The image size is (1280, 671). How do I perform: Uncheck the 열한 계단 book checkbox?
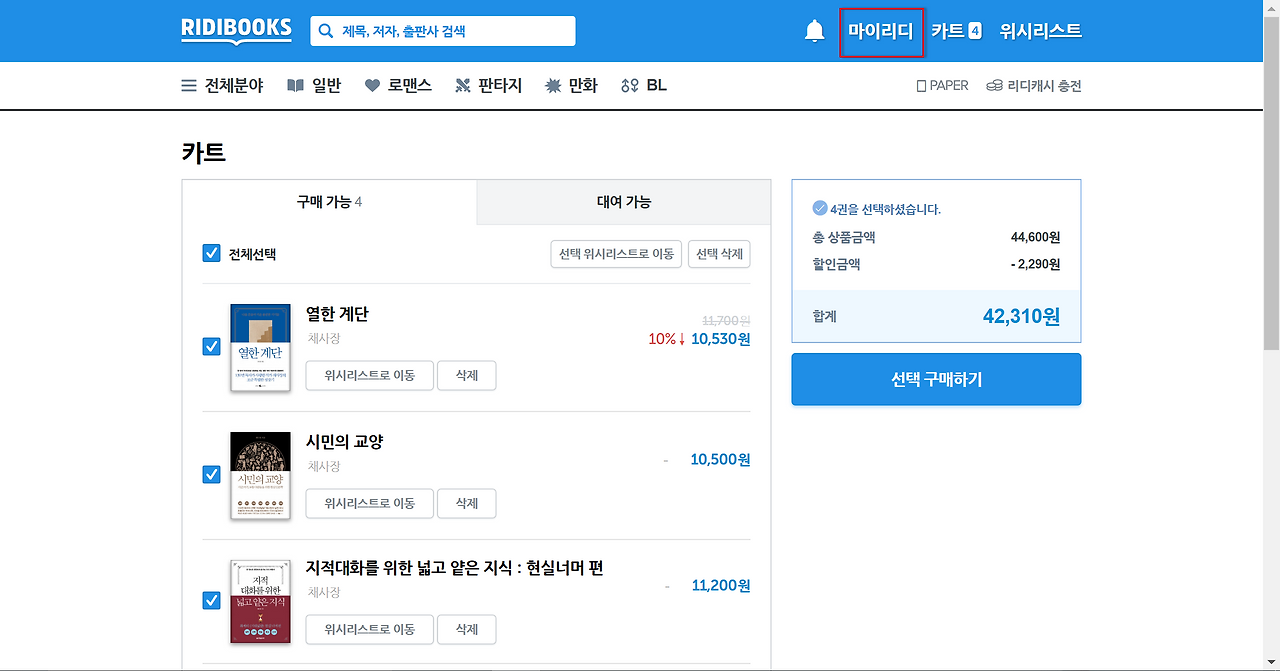[x=211, y=346]
